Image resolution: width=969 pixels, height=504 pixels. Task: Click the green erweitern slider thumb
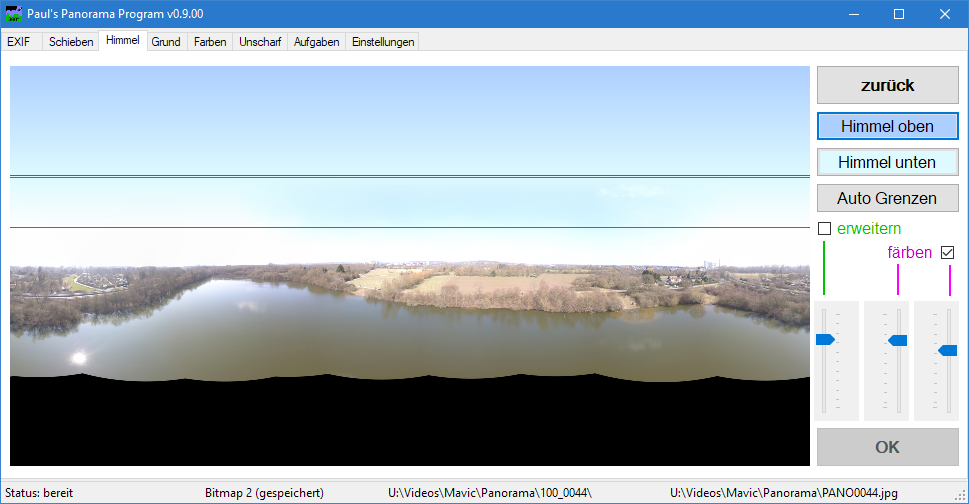pyautogui.click(x=825, y=339)
